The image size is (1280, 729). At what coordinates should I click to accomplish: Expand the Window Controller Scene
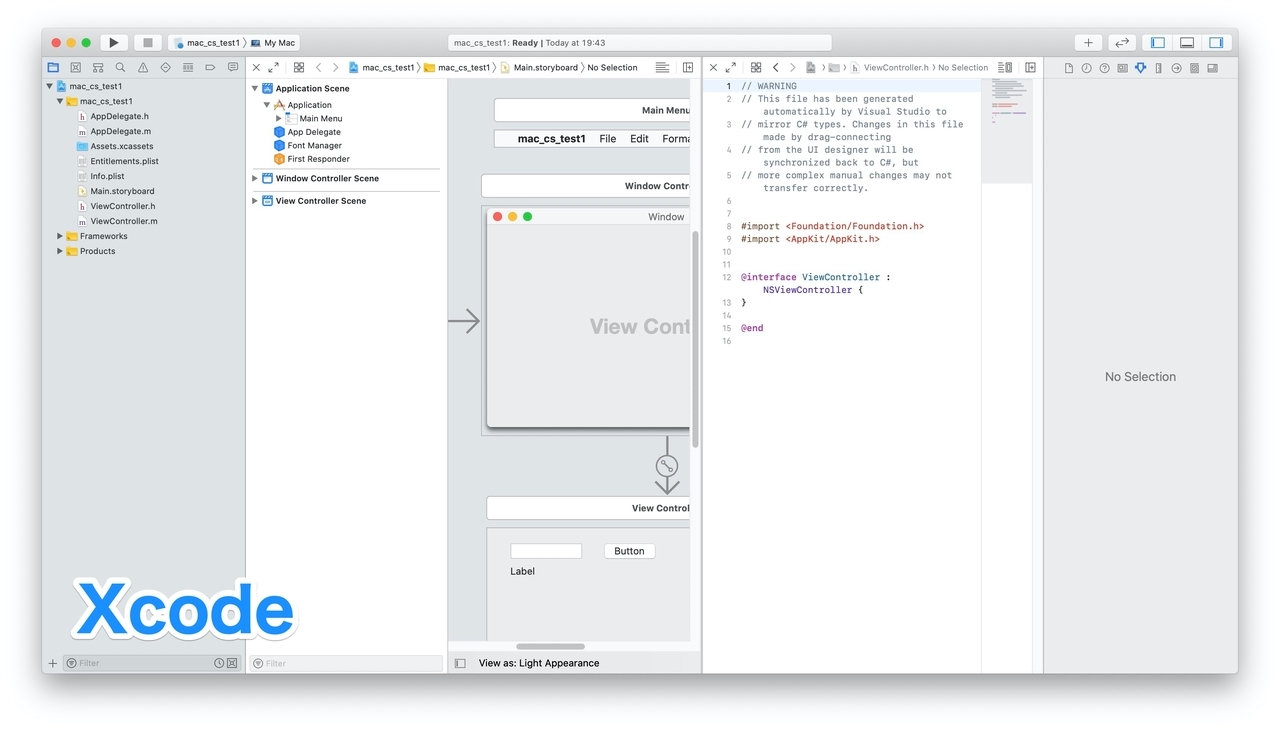point(254,179)
